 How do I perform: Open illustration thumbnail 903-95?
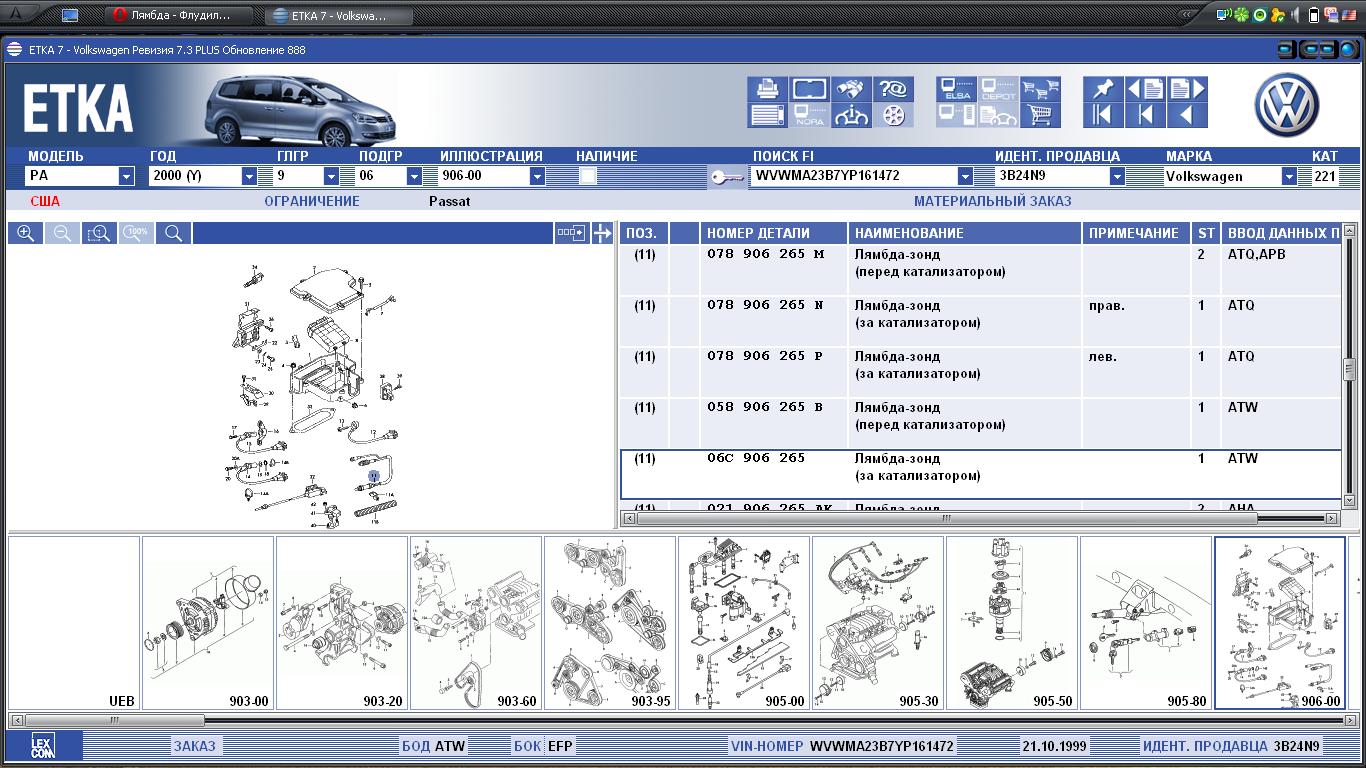click(609, 623)
